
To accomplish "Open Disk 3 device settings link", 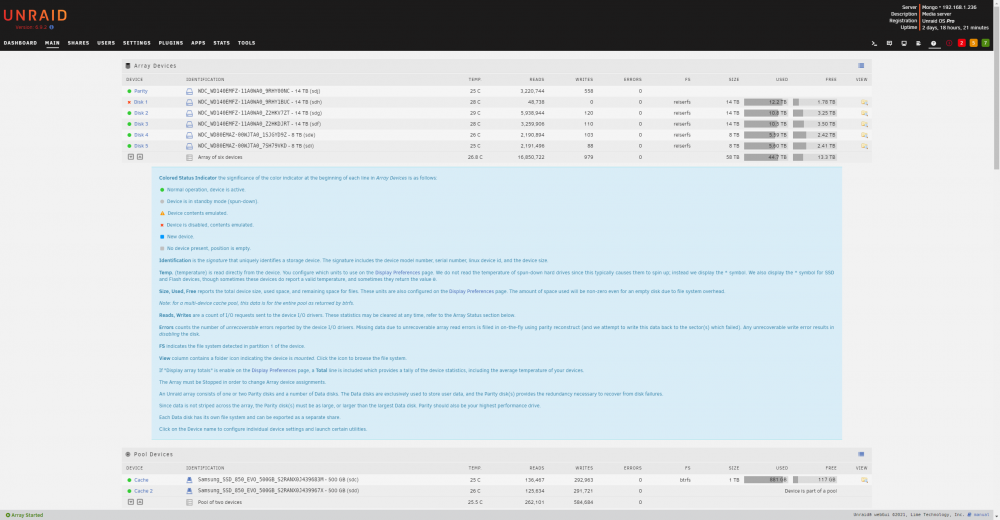I will click(140, 124).
